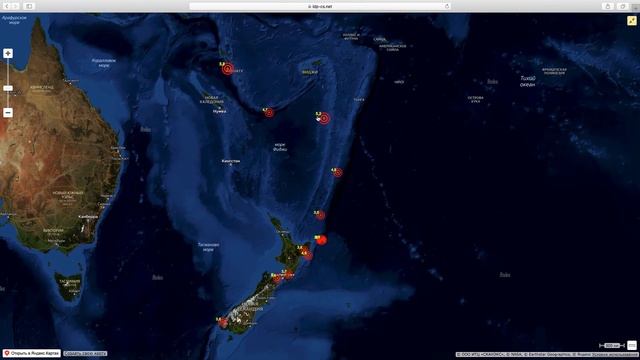
Task: Select the quake marker at southwest South Island
Action: point(222,322)
